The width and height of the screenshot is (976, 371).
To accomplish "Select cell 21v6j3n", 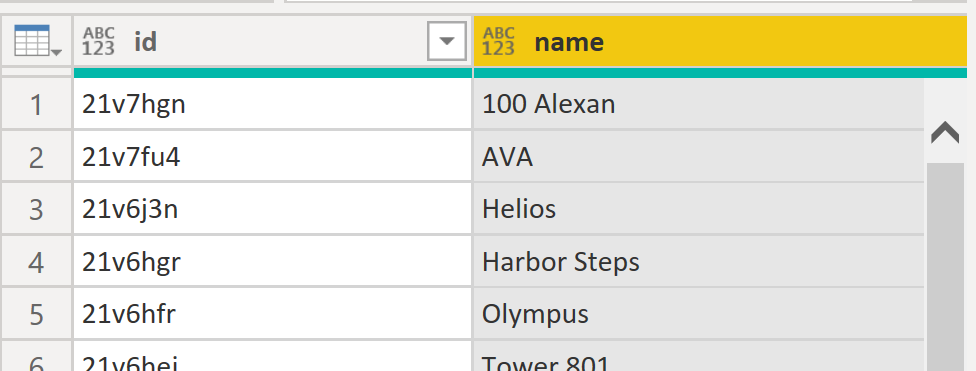I will pos(273,209).
